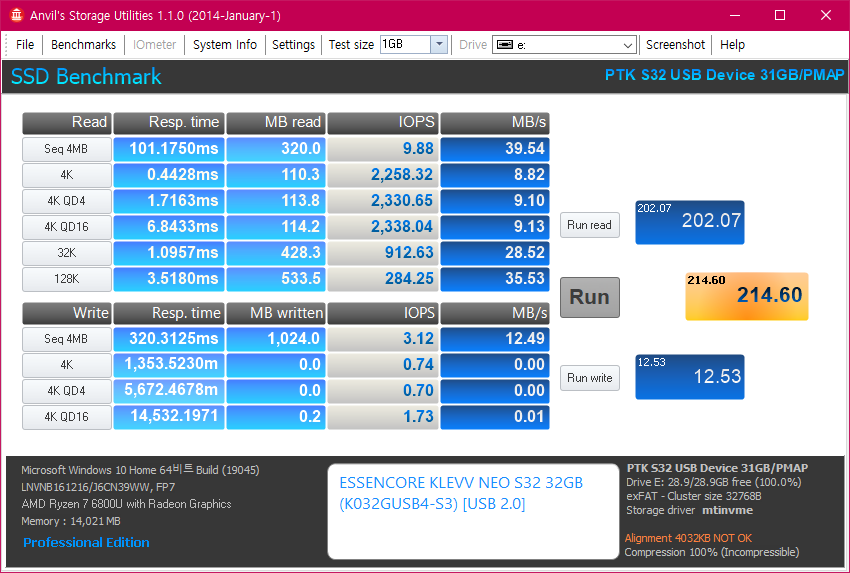
Task: Click the 2,258.32 IOPS cell
Action: (383, 175)
